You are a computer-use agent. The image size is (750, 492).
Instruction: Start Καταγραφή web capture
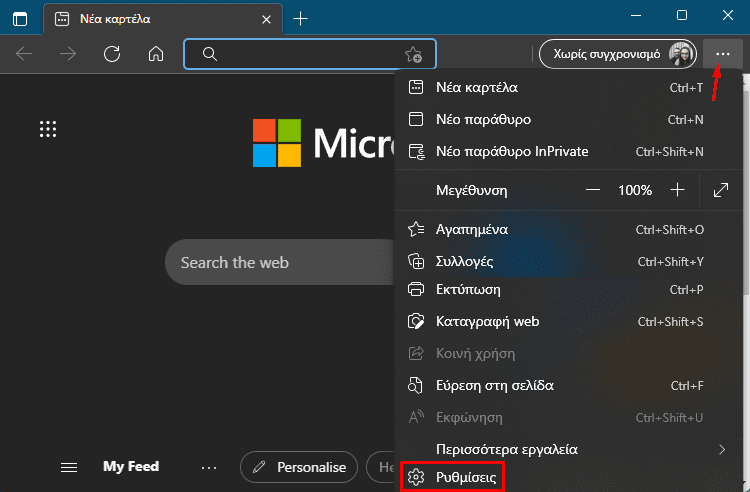568,321
